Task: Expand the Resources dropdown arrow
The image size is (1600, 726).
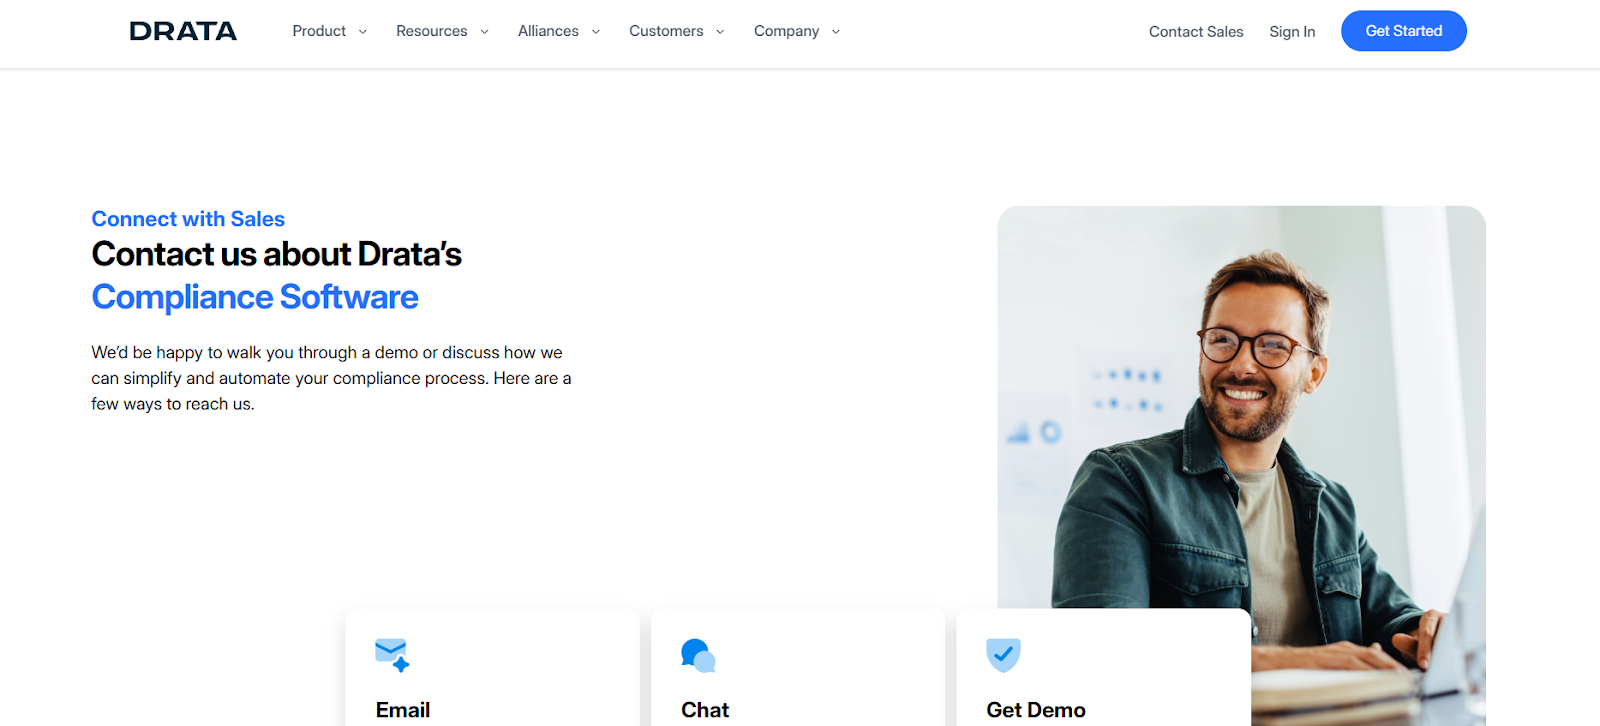Action: pyautogui.click(x=484, y=32)
